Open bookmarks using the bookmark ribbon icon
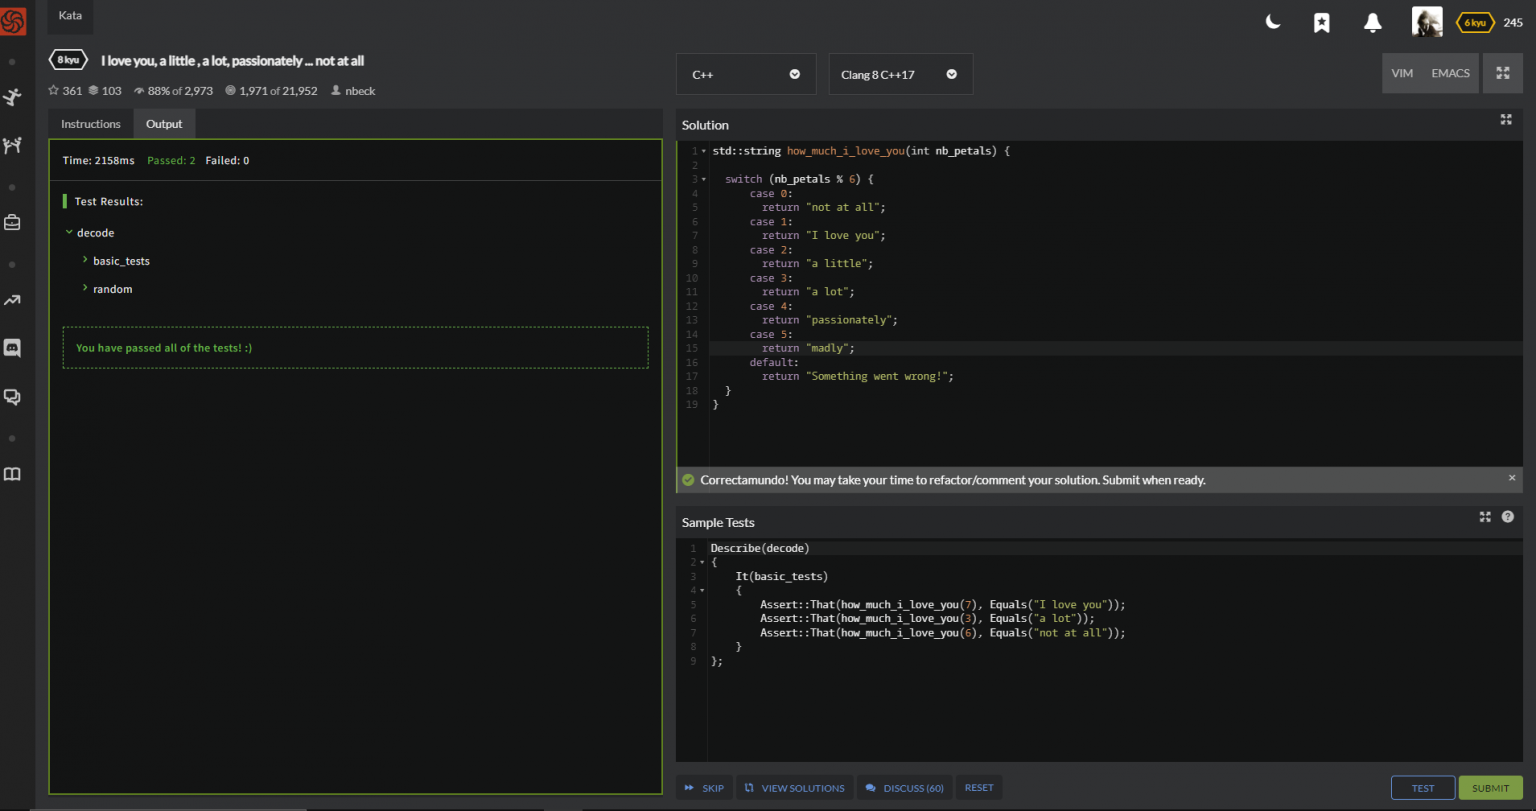 click(1322, 21)
